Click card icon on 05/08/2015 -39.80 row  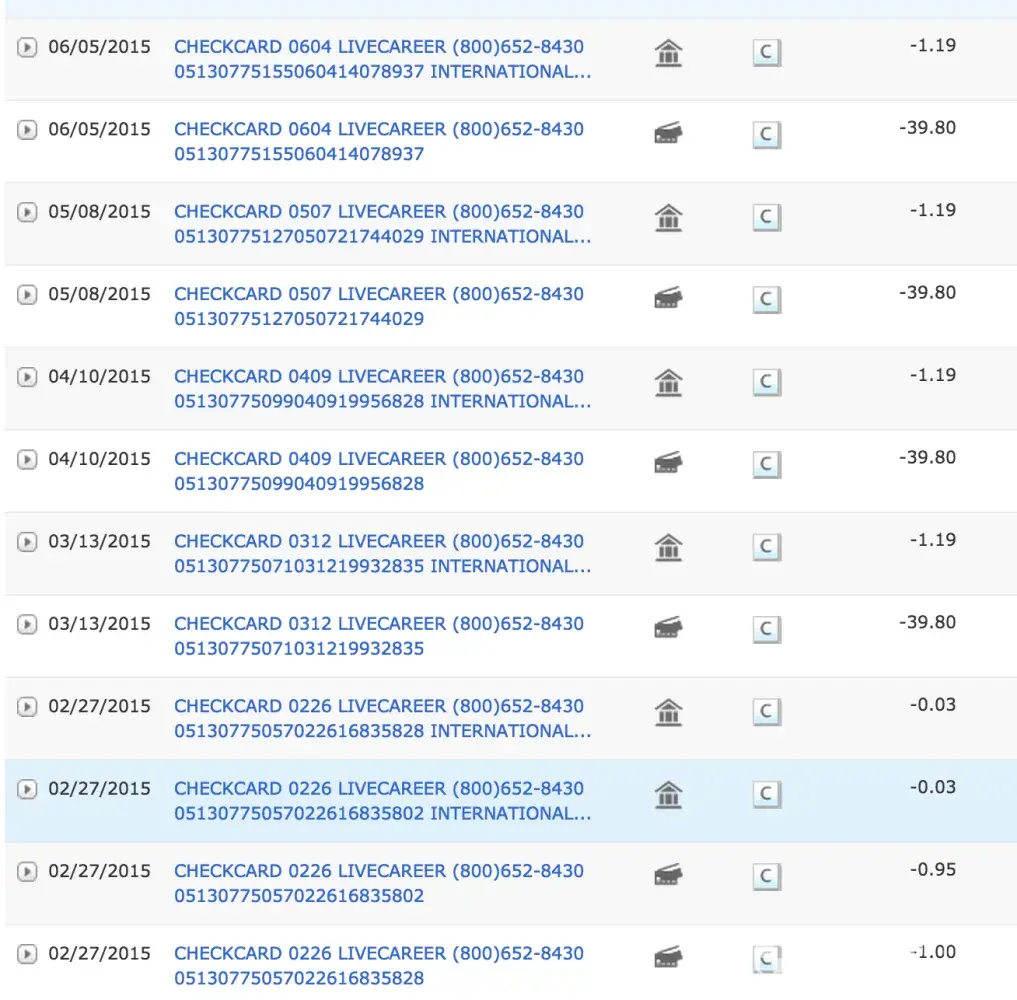click(x=668, y=298)
